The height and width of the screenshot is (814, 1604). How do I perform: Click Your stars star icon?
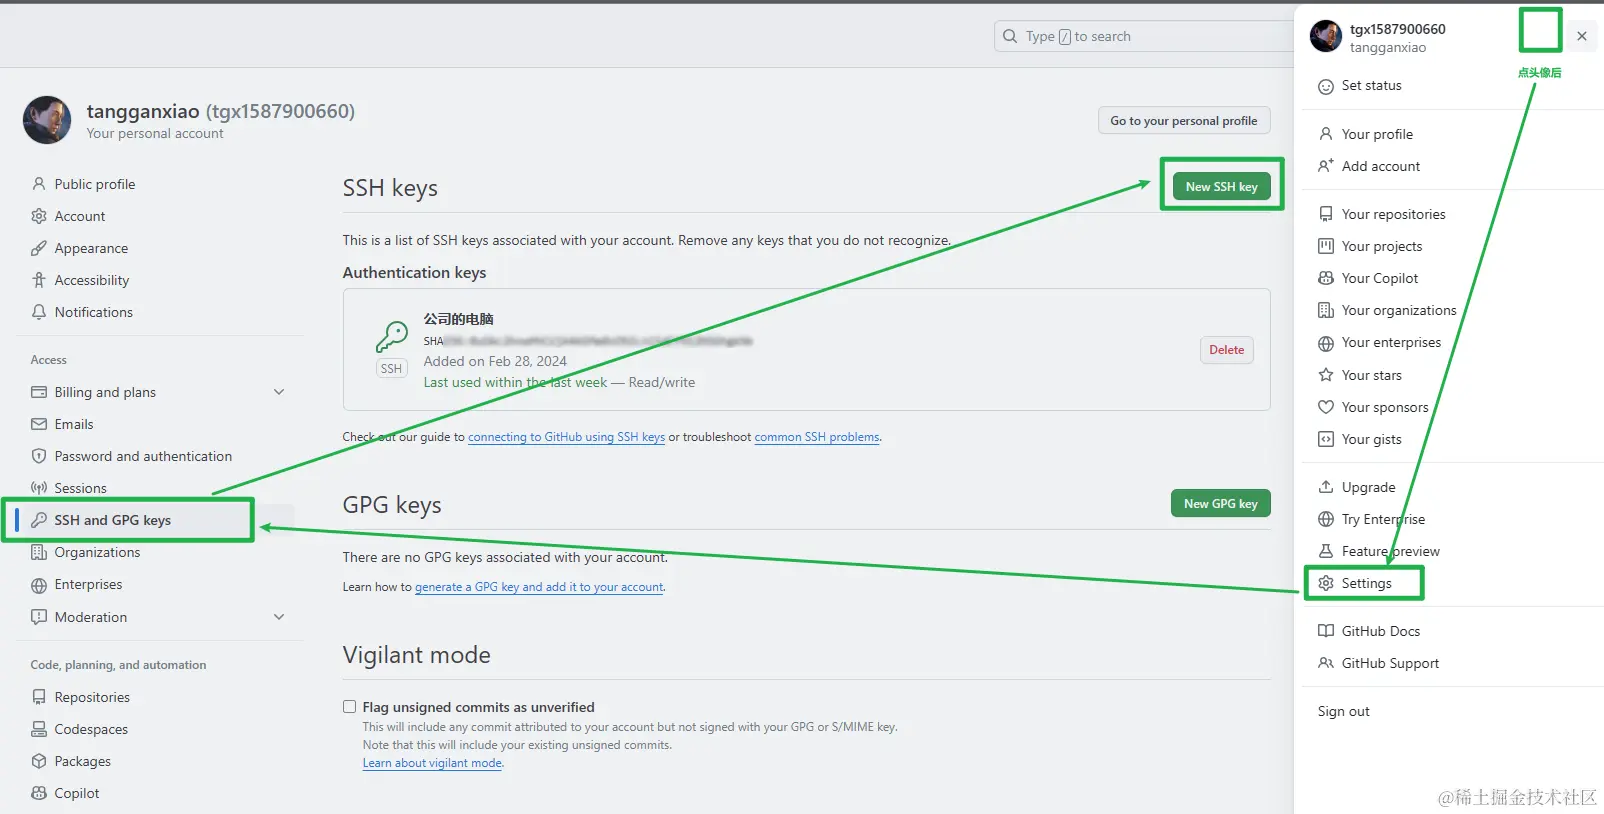click(x=1326, y=375)
